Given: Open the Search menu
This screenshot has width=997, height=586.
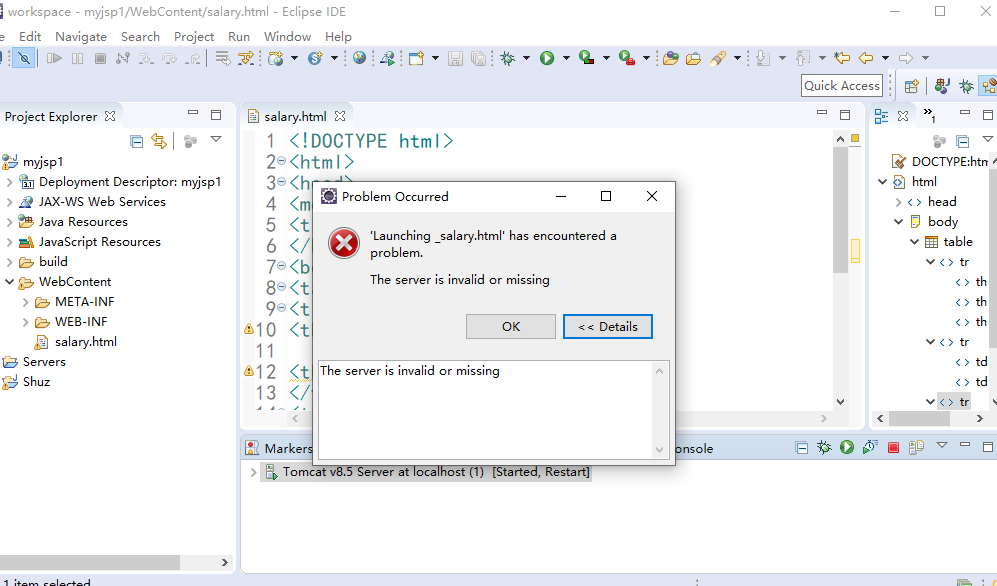Looking at the screenshot, I should pos(141,37).
